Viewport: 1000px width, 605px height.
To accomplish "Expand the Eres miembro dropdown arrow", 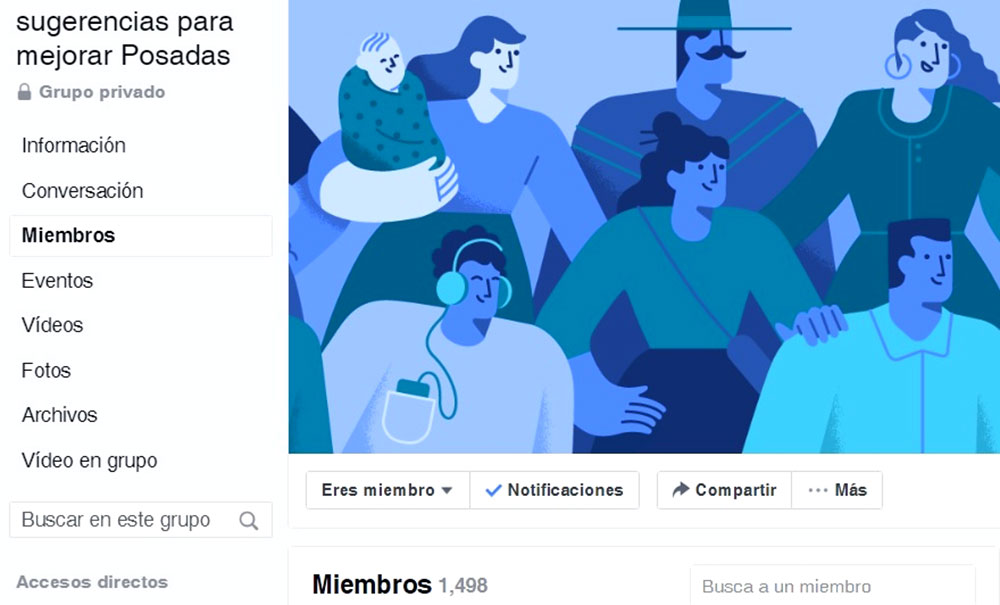I will (447, 490).
